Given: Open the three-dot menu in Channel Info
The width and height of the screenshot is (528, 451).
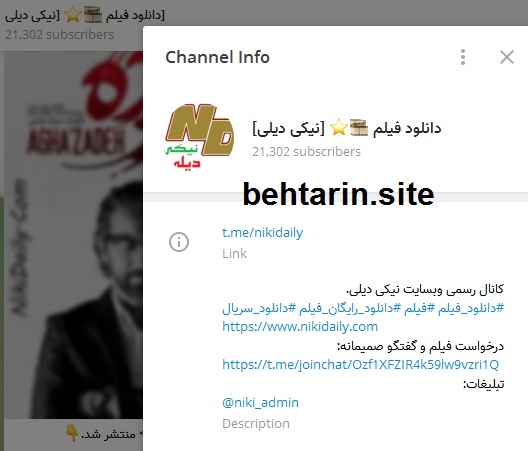Looking at the screenshot, I should pyautogui.click(x=463, y=57).
